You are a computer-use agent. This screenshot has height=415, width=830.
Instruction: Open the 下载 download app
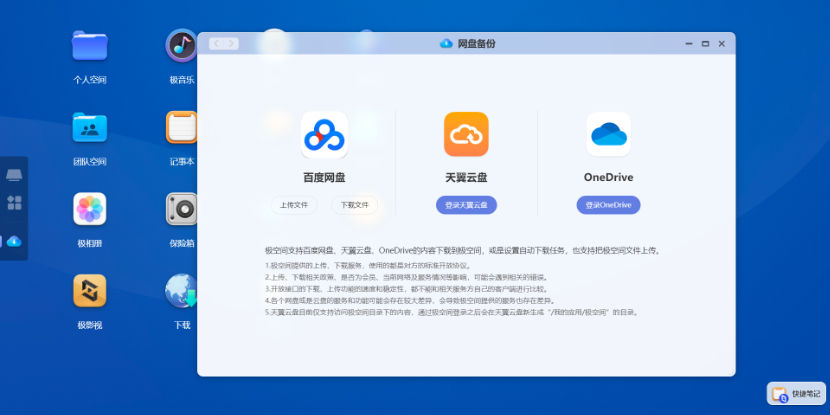pyautogui.click(x=182, y=291)
